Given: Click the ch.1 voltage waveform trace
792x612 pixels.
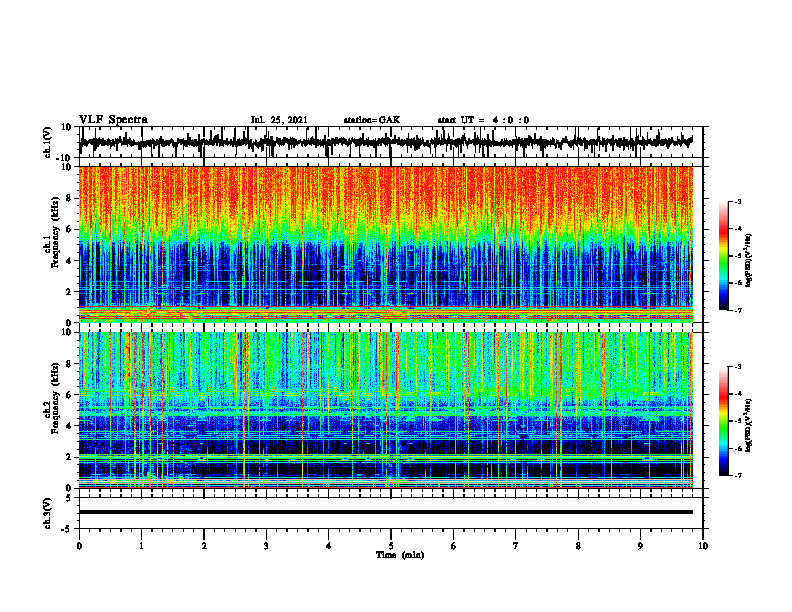Looking at the screenshot, I should coord(385,142).
